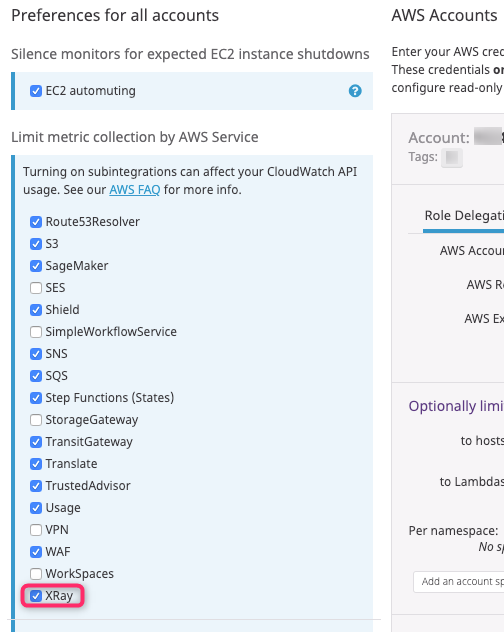Uncheck the Usage checkbox
Viewport: 504px width, 632px height.
pos(36,508)
